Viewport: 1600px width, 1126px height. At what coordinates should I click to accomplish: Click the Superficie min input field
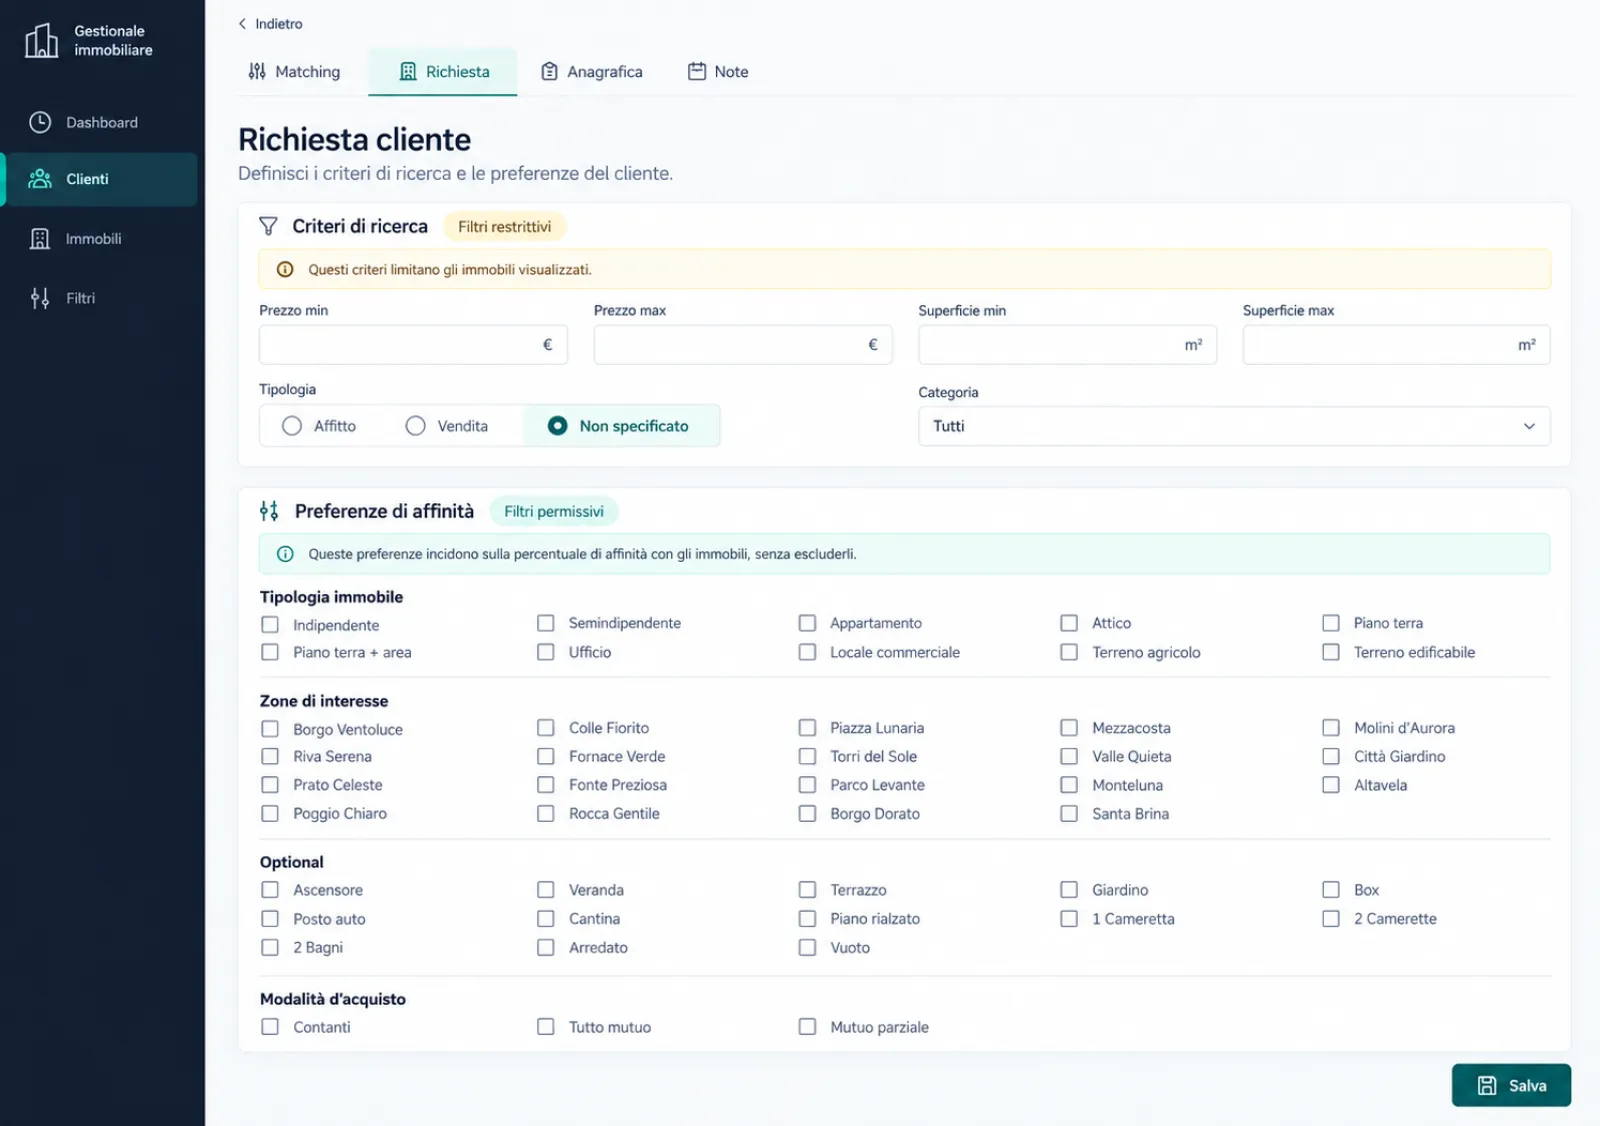coord(1067,345)
